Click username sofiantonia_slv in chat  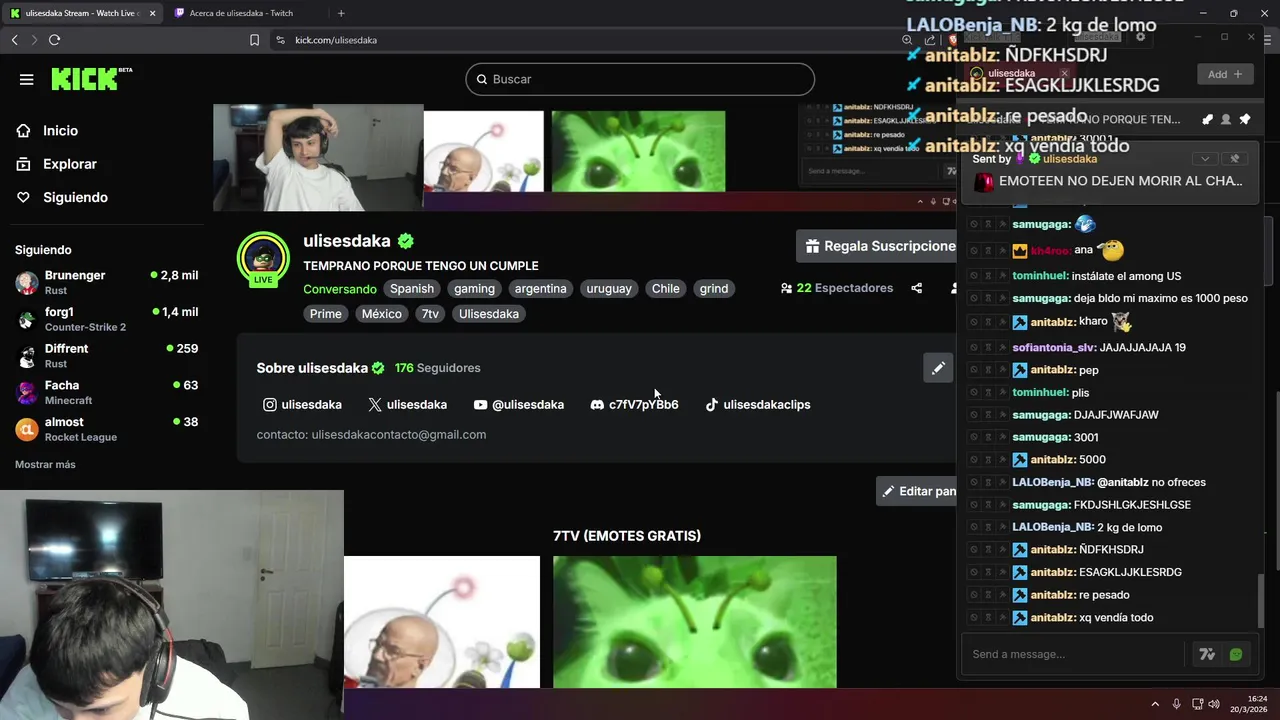pos(1054,348)
